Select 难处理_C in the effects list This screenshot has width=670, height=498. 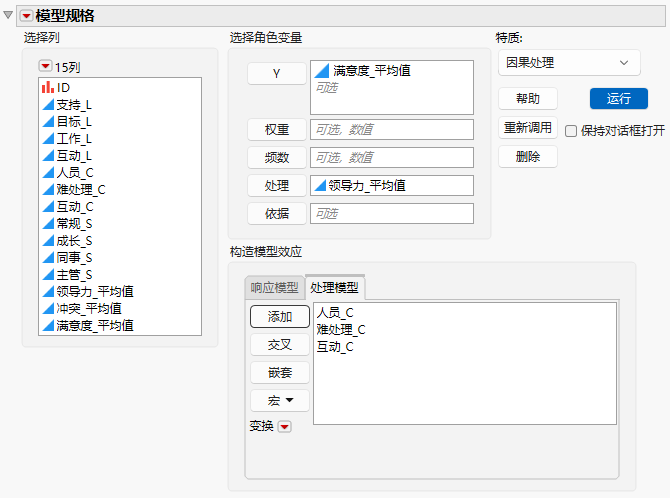[341, 330]
